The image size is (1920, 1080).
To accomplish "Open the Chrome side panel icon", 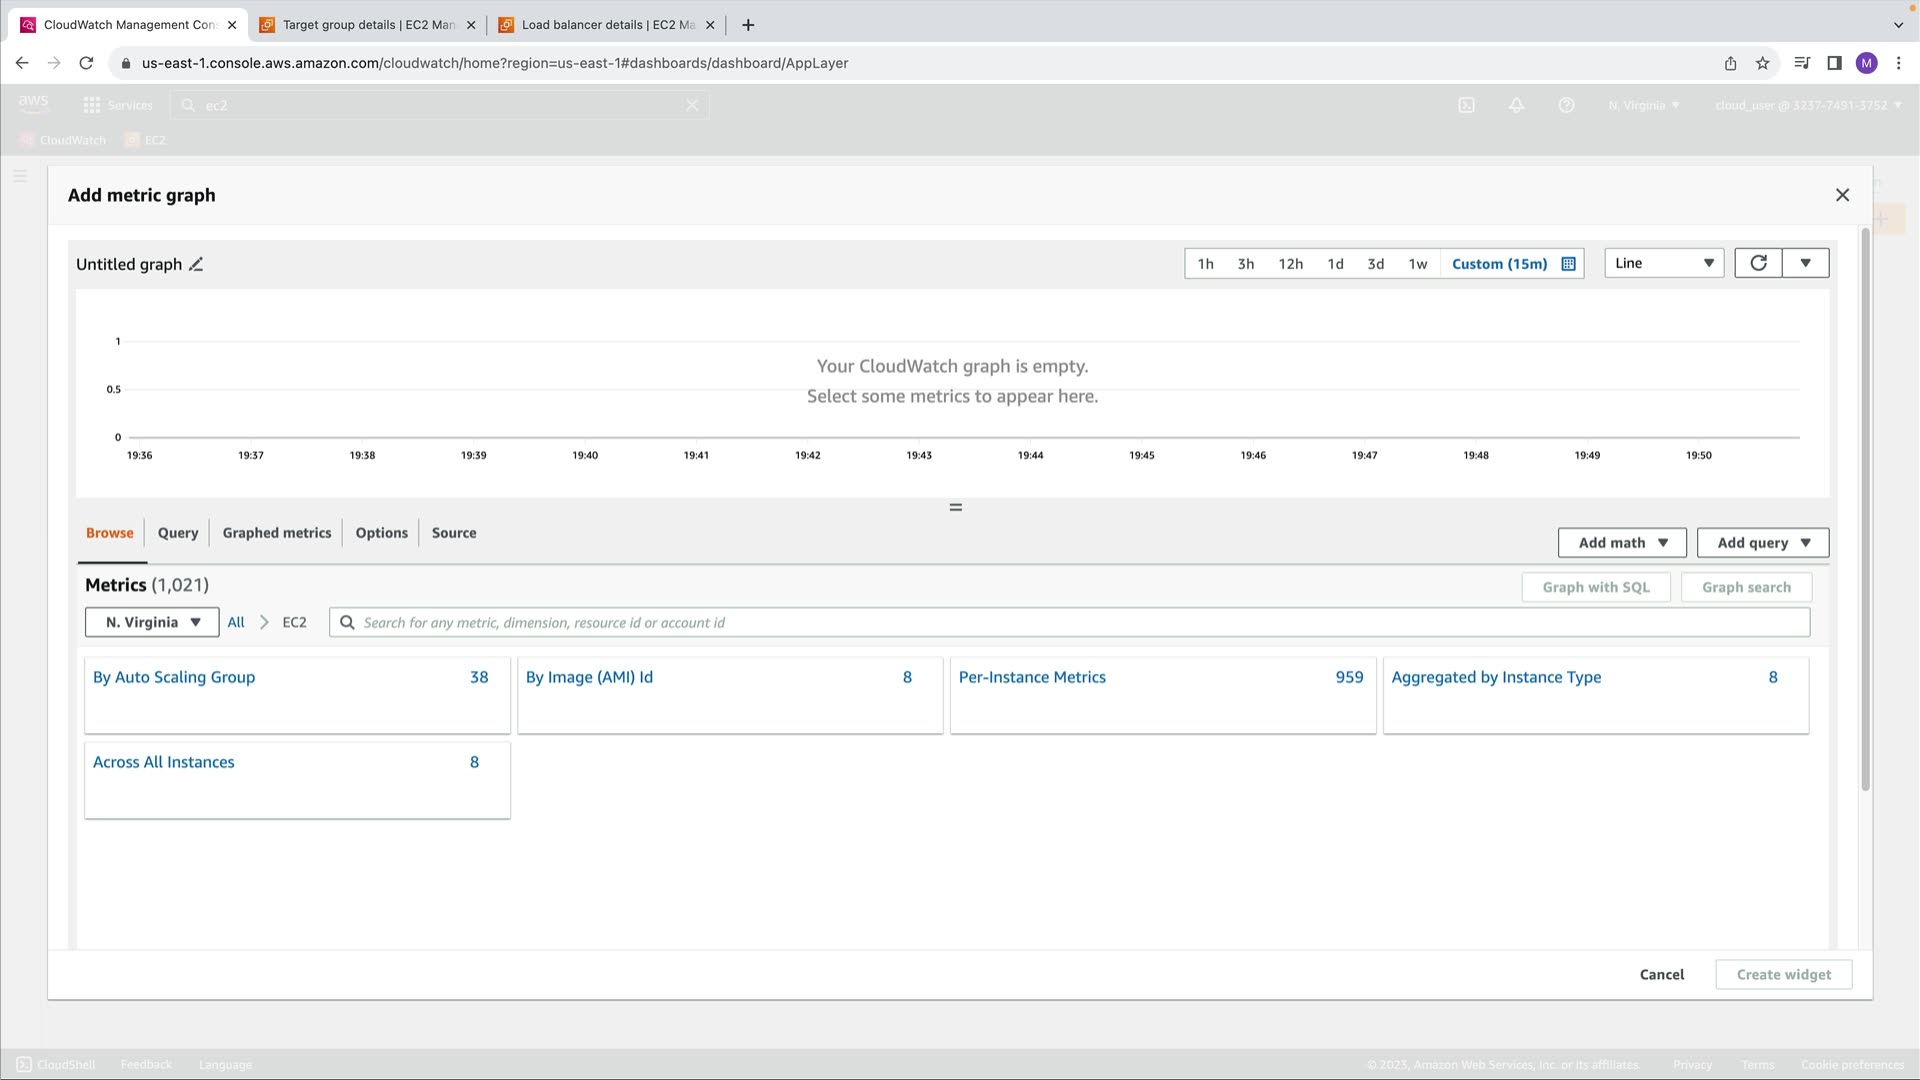I will point(1834,63).
